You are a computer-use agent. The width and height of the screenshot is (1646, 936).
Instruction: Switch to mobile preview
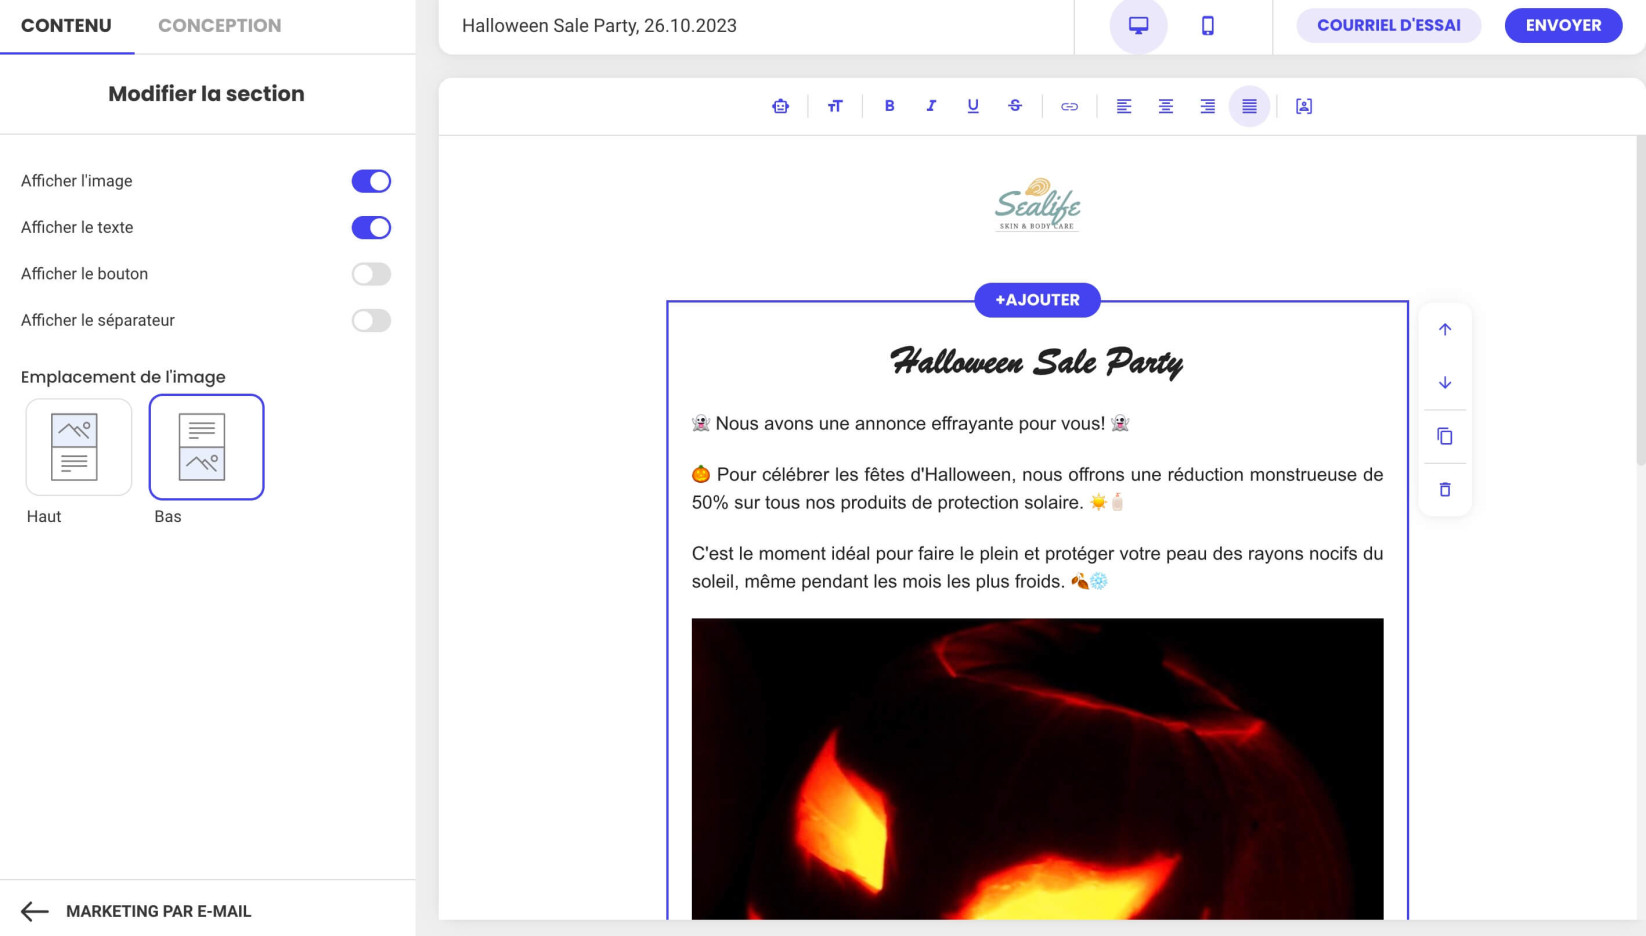[1208, 26]
